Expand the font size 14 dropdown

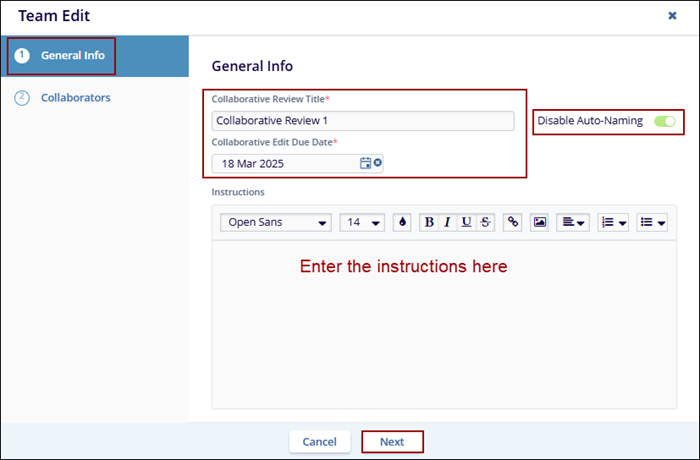pyautogui.click(x=361, y=222)
